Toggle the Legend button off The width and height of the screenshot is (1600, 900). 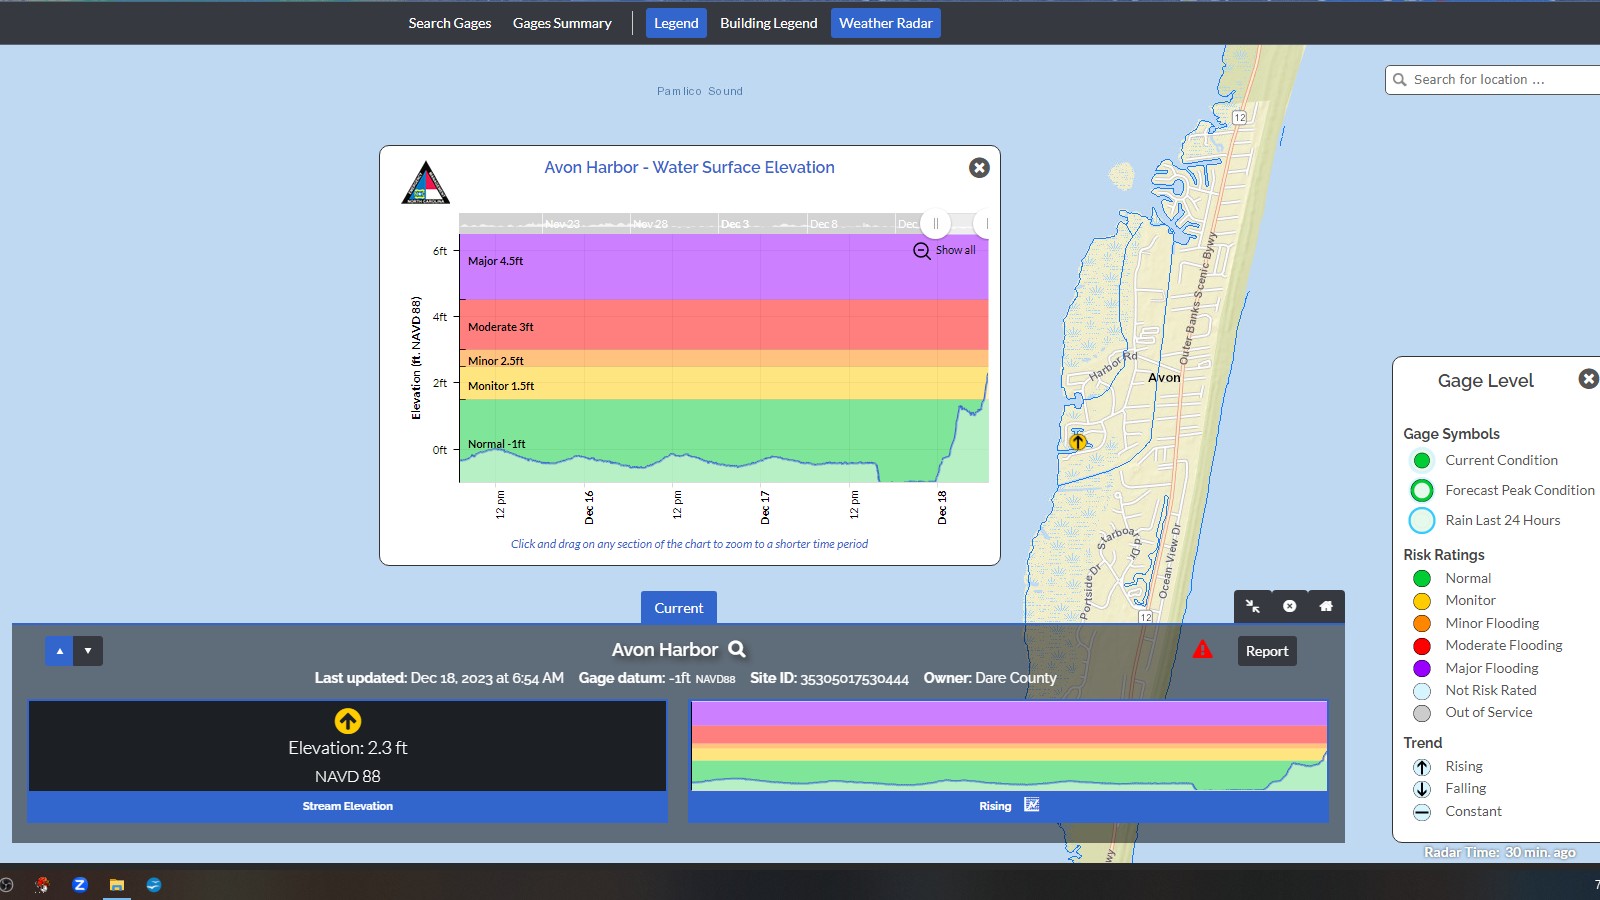pyautogui.click(x=676, y=23)
